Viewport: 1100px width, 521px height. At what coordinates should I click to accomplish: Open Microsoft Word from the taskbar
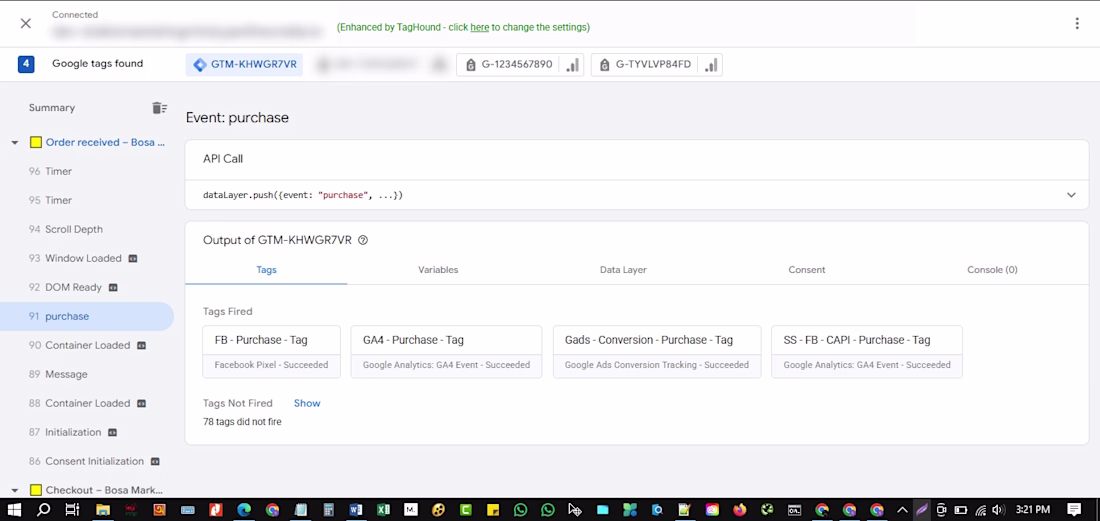coord(355,510)
